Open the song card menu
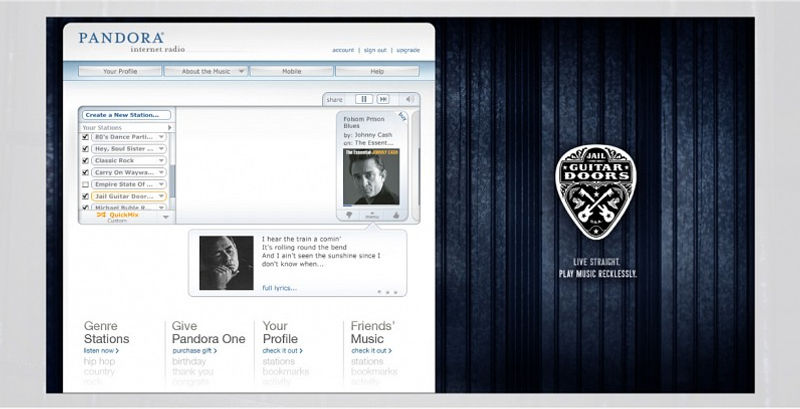Screen dimensions: 800x409 point(372,216)
